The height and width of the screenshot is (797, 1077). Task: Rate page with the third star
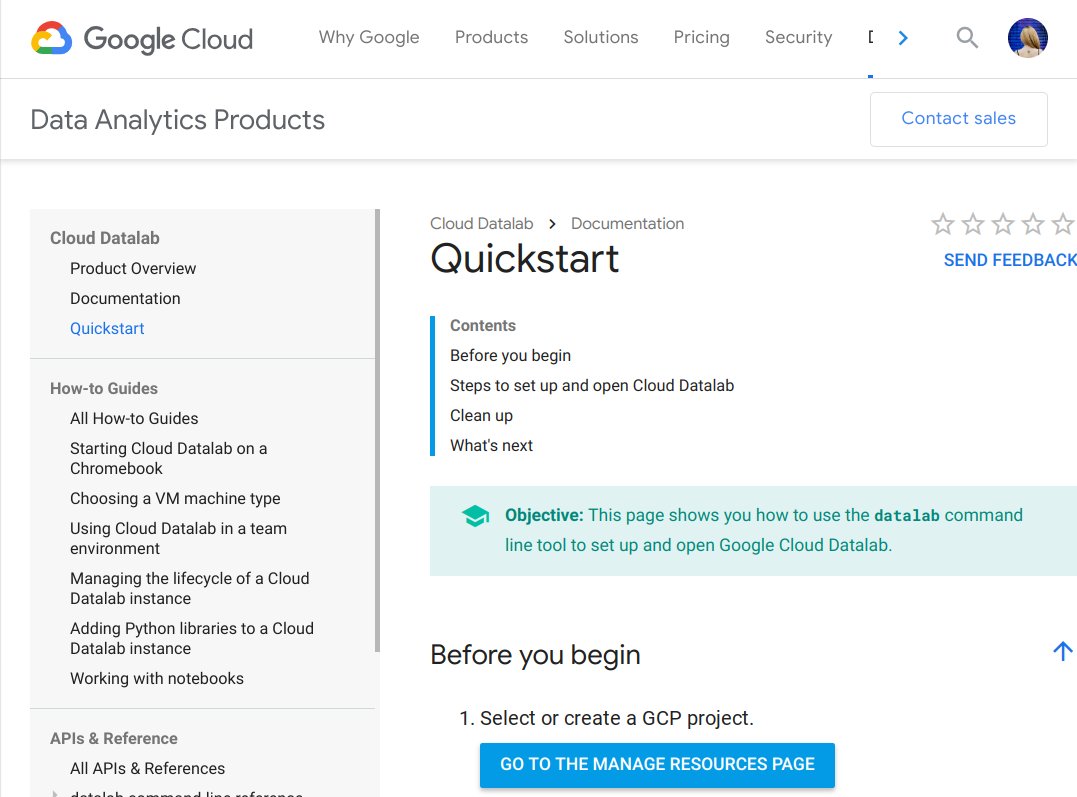point(1003,223)
